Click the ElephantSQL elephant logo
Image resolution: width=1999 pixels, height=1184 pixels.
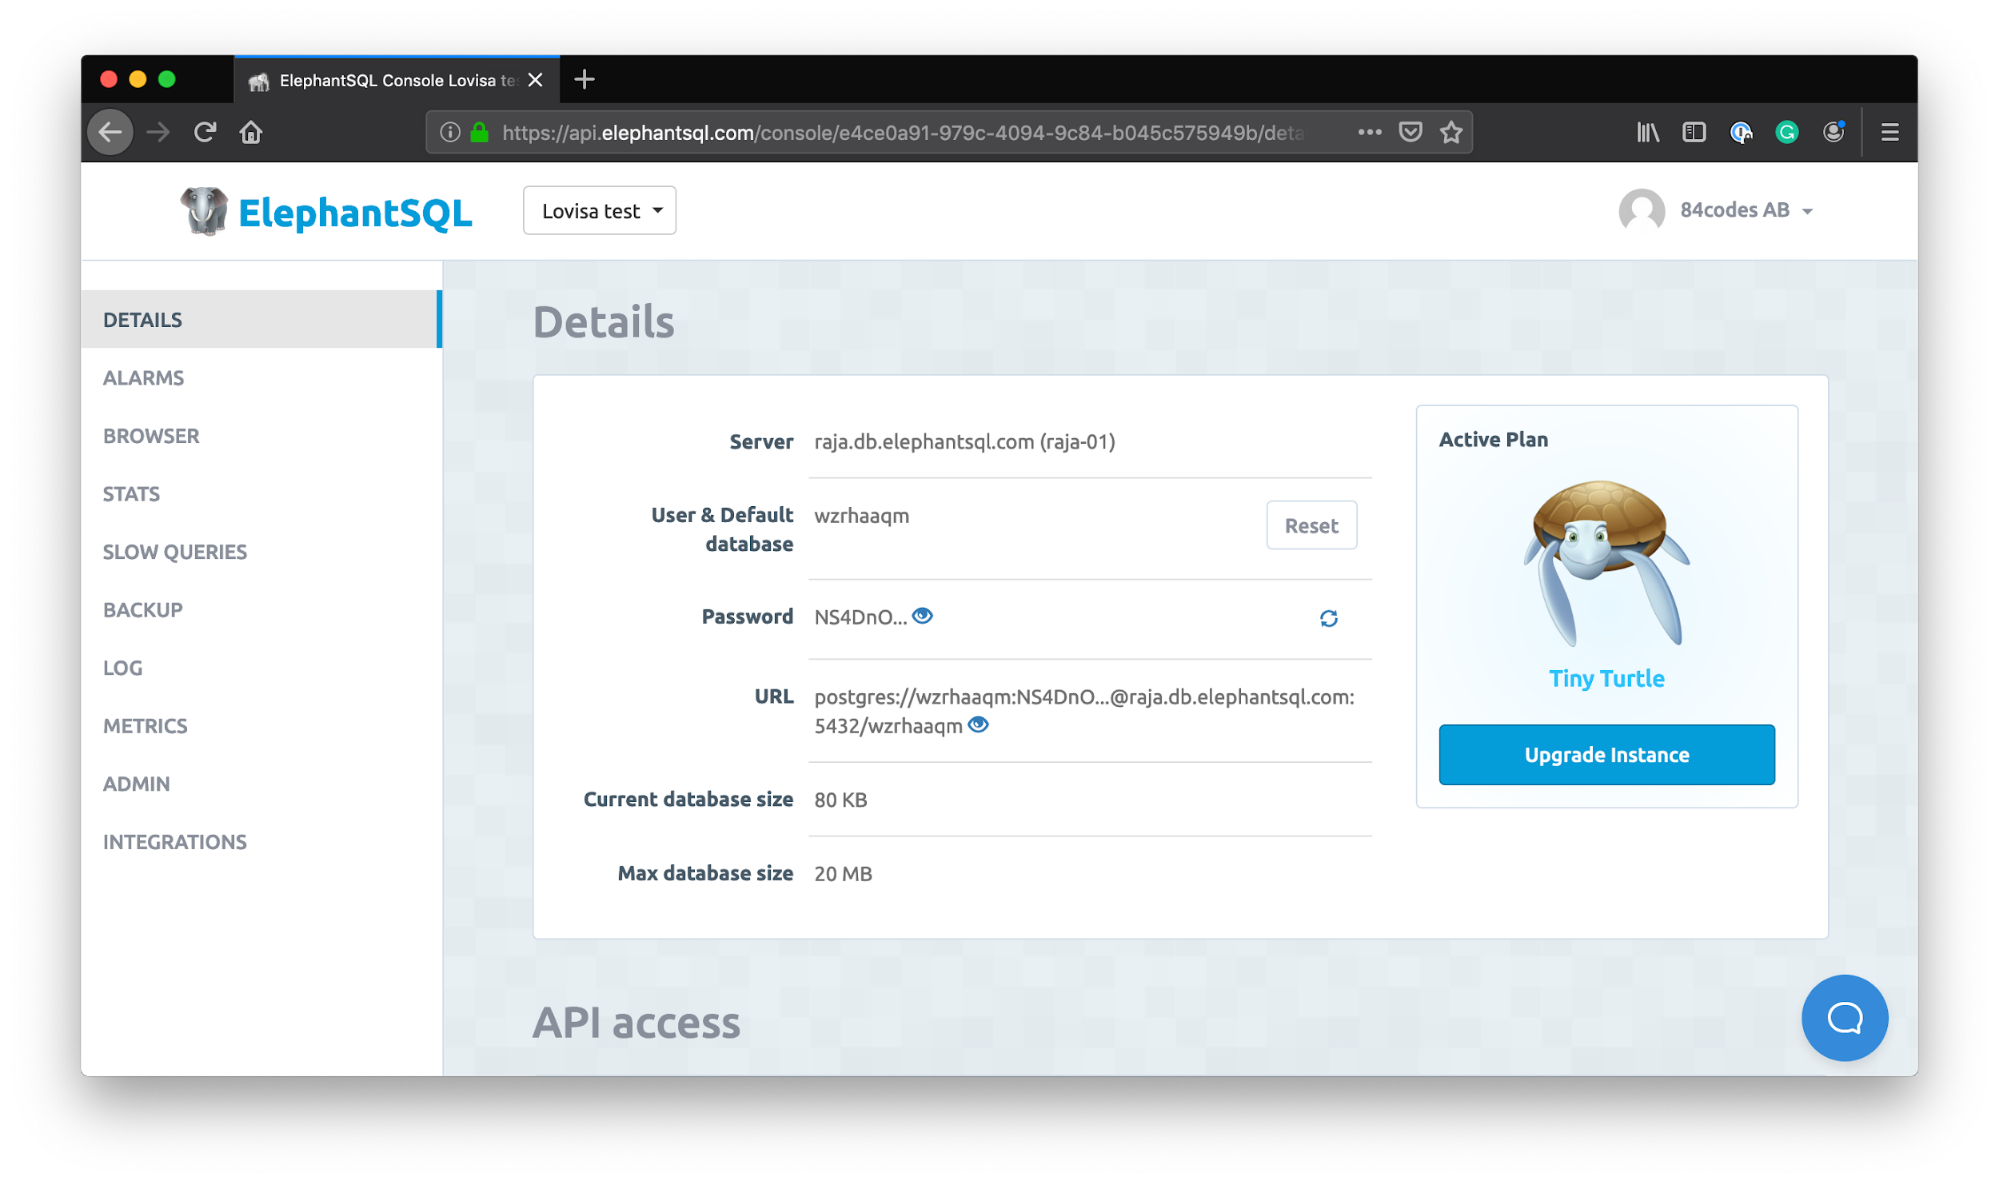tap(204, 211)
